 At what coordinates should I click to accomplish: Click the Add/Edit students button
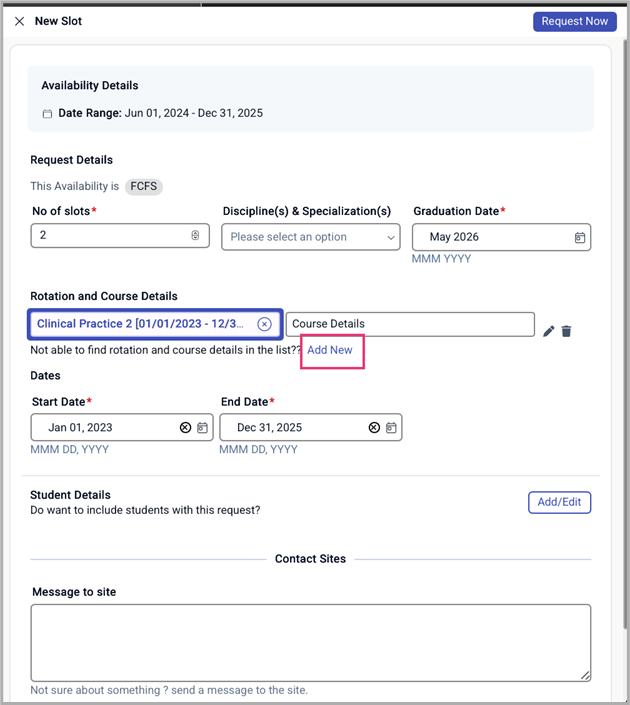pos(559,502)
